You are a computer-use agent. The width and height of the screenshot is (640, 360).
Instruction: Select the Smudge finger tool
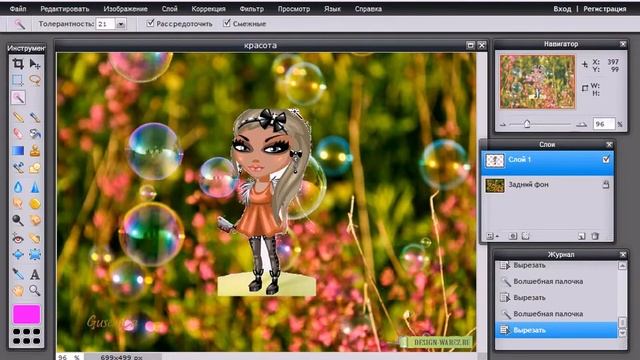pyautogui.click(x=18, y=203)
